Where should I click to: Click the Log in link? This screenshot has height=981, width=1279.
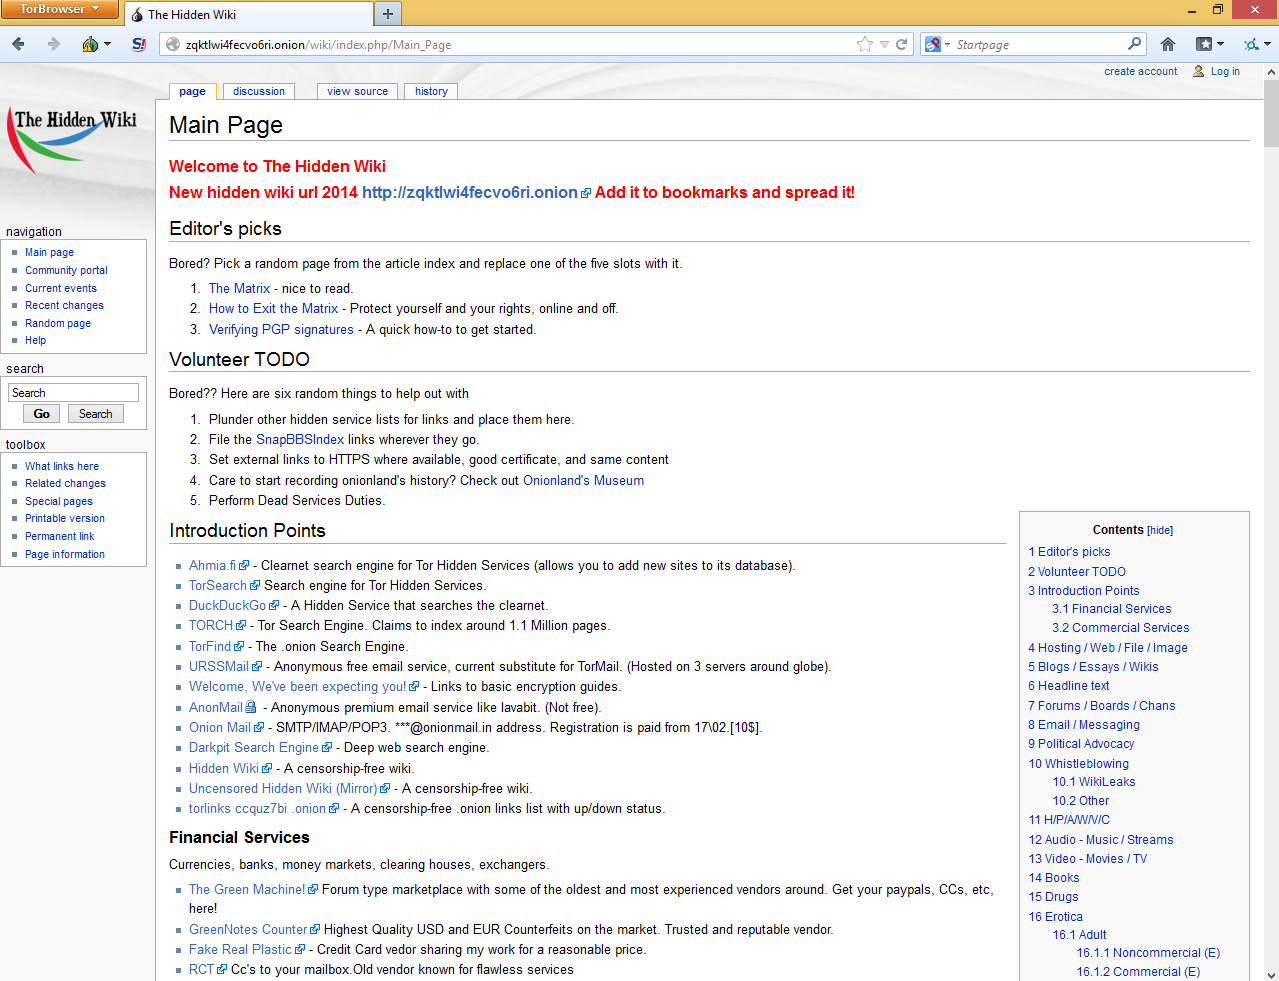point(1225,71)
